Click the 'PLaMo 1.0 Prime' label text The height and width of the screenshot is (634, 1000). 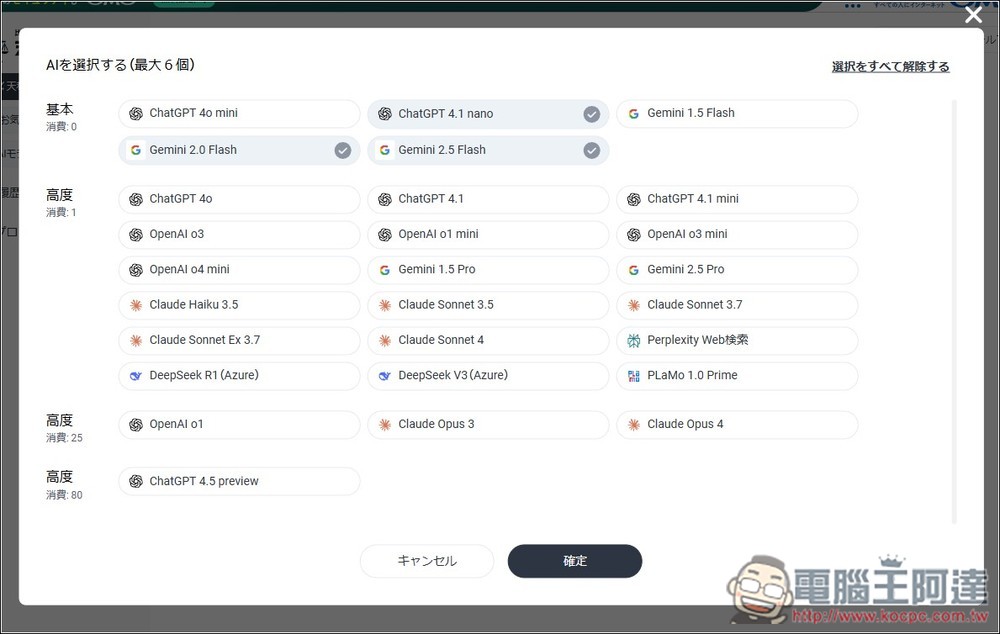tap(692, 375)
